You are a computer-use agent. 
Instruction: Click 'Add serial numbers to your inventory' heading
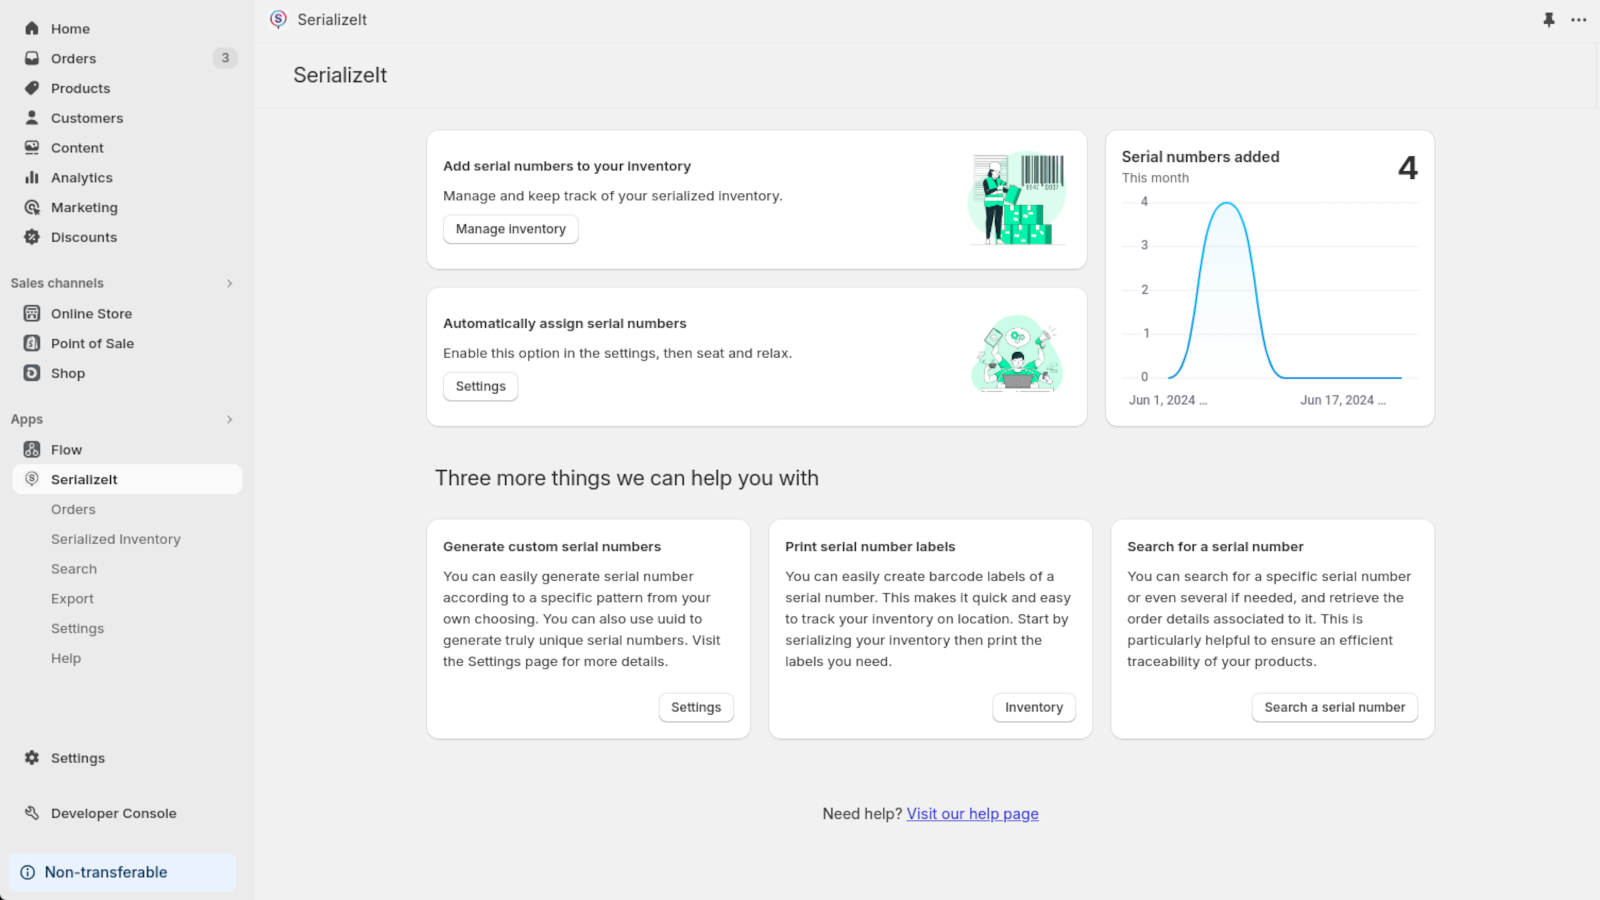click(567, 166)
